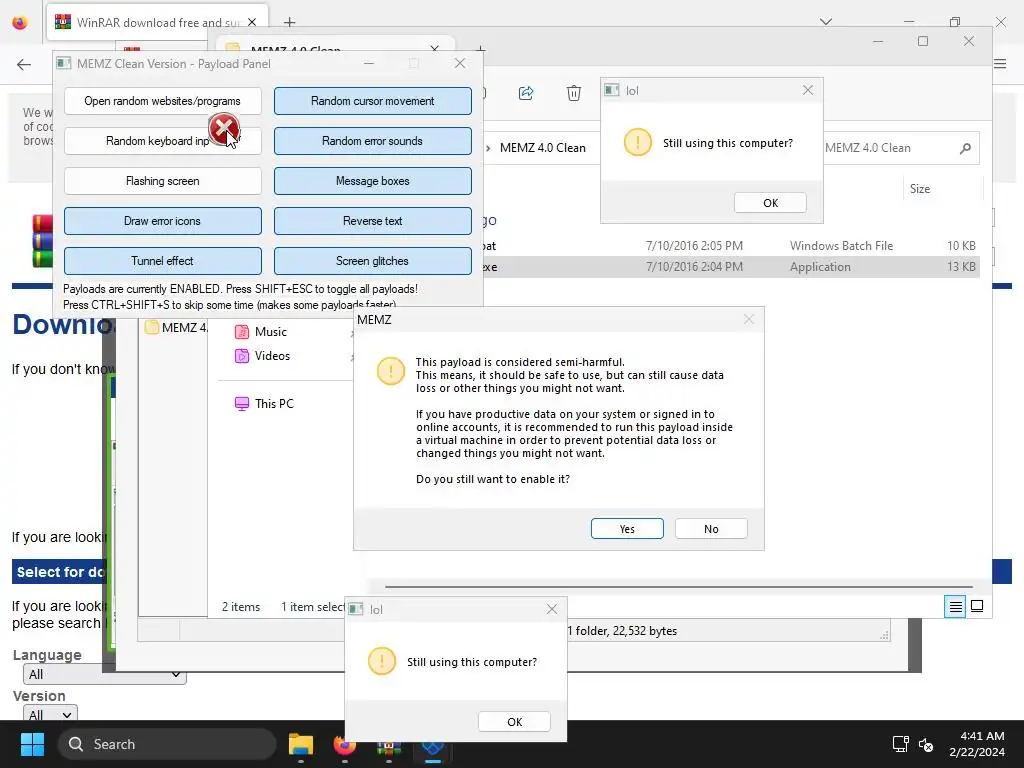Toggle the Random cursor movement payload
1024x768 pixels.
(x=372, y=101)
